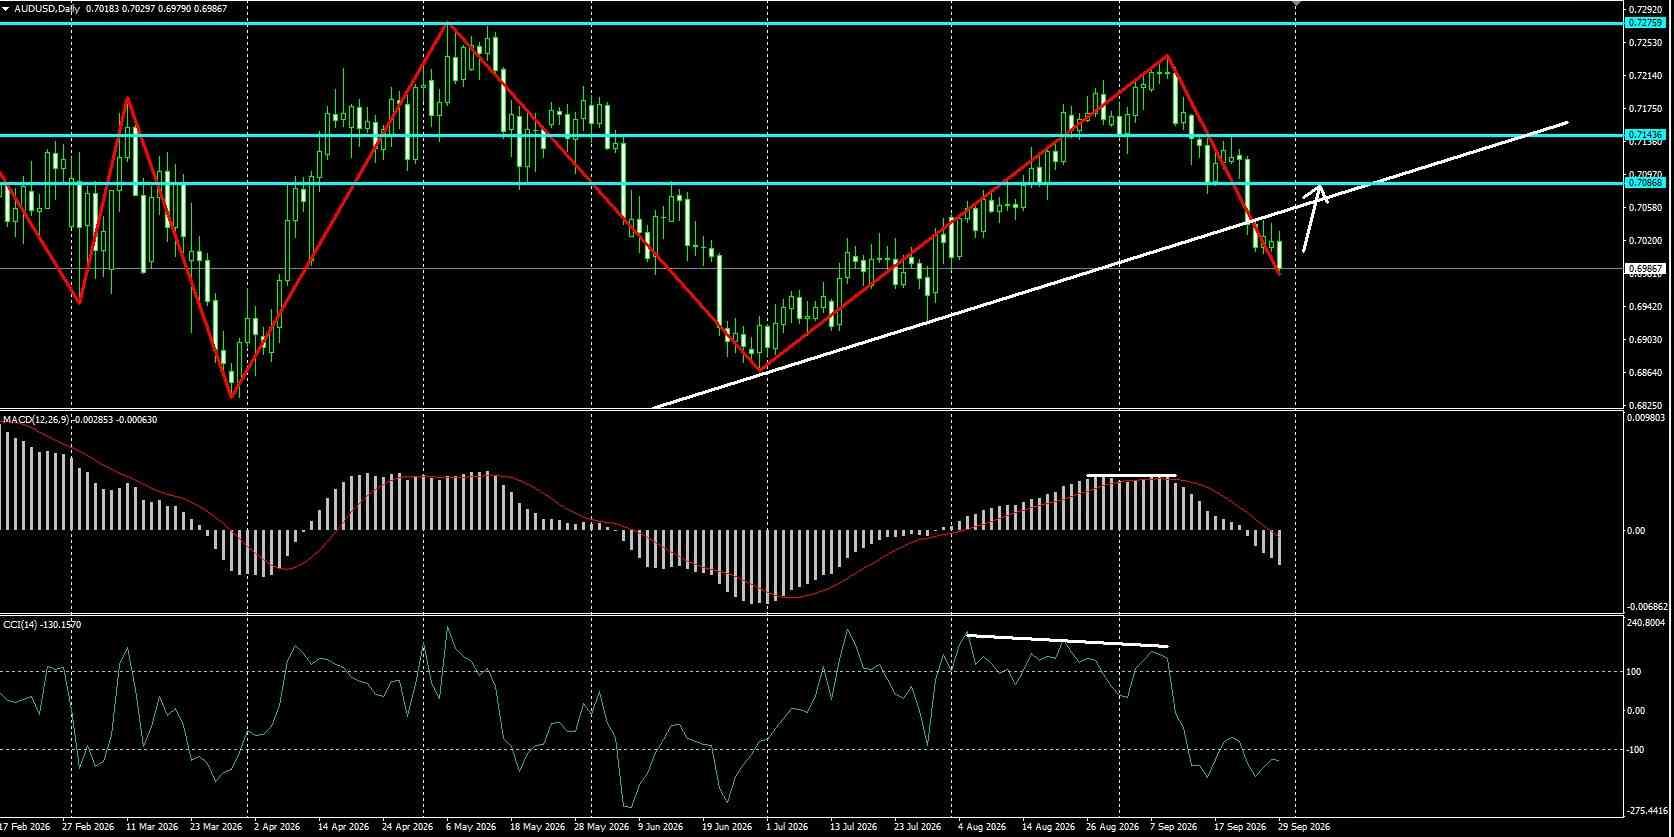Click the 18 May 2026 date label
Viewport: 1674px width, 837px height.
click(537, 827)
